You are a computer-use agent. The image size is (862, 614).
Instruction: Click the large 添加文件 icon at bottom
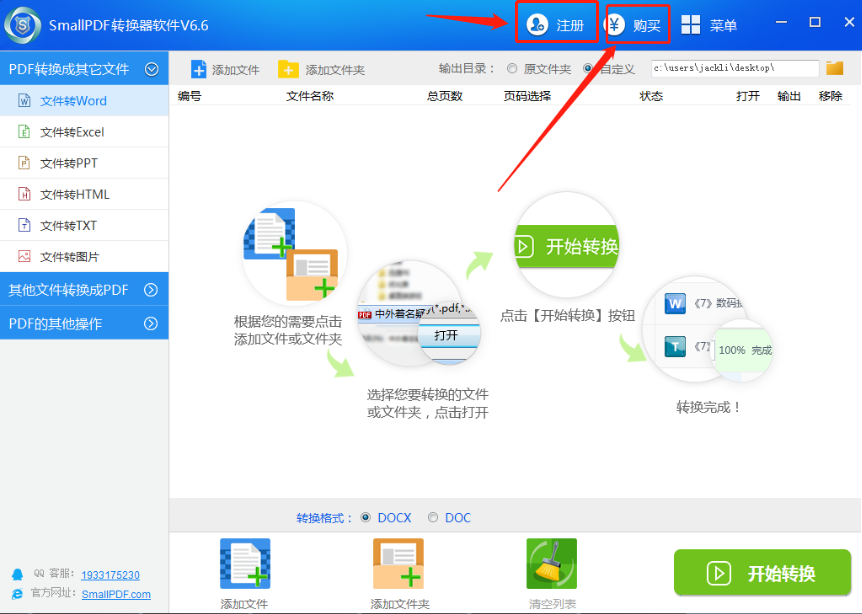245,564
